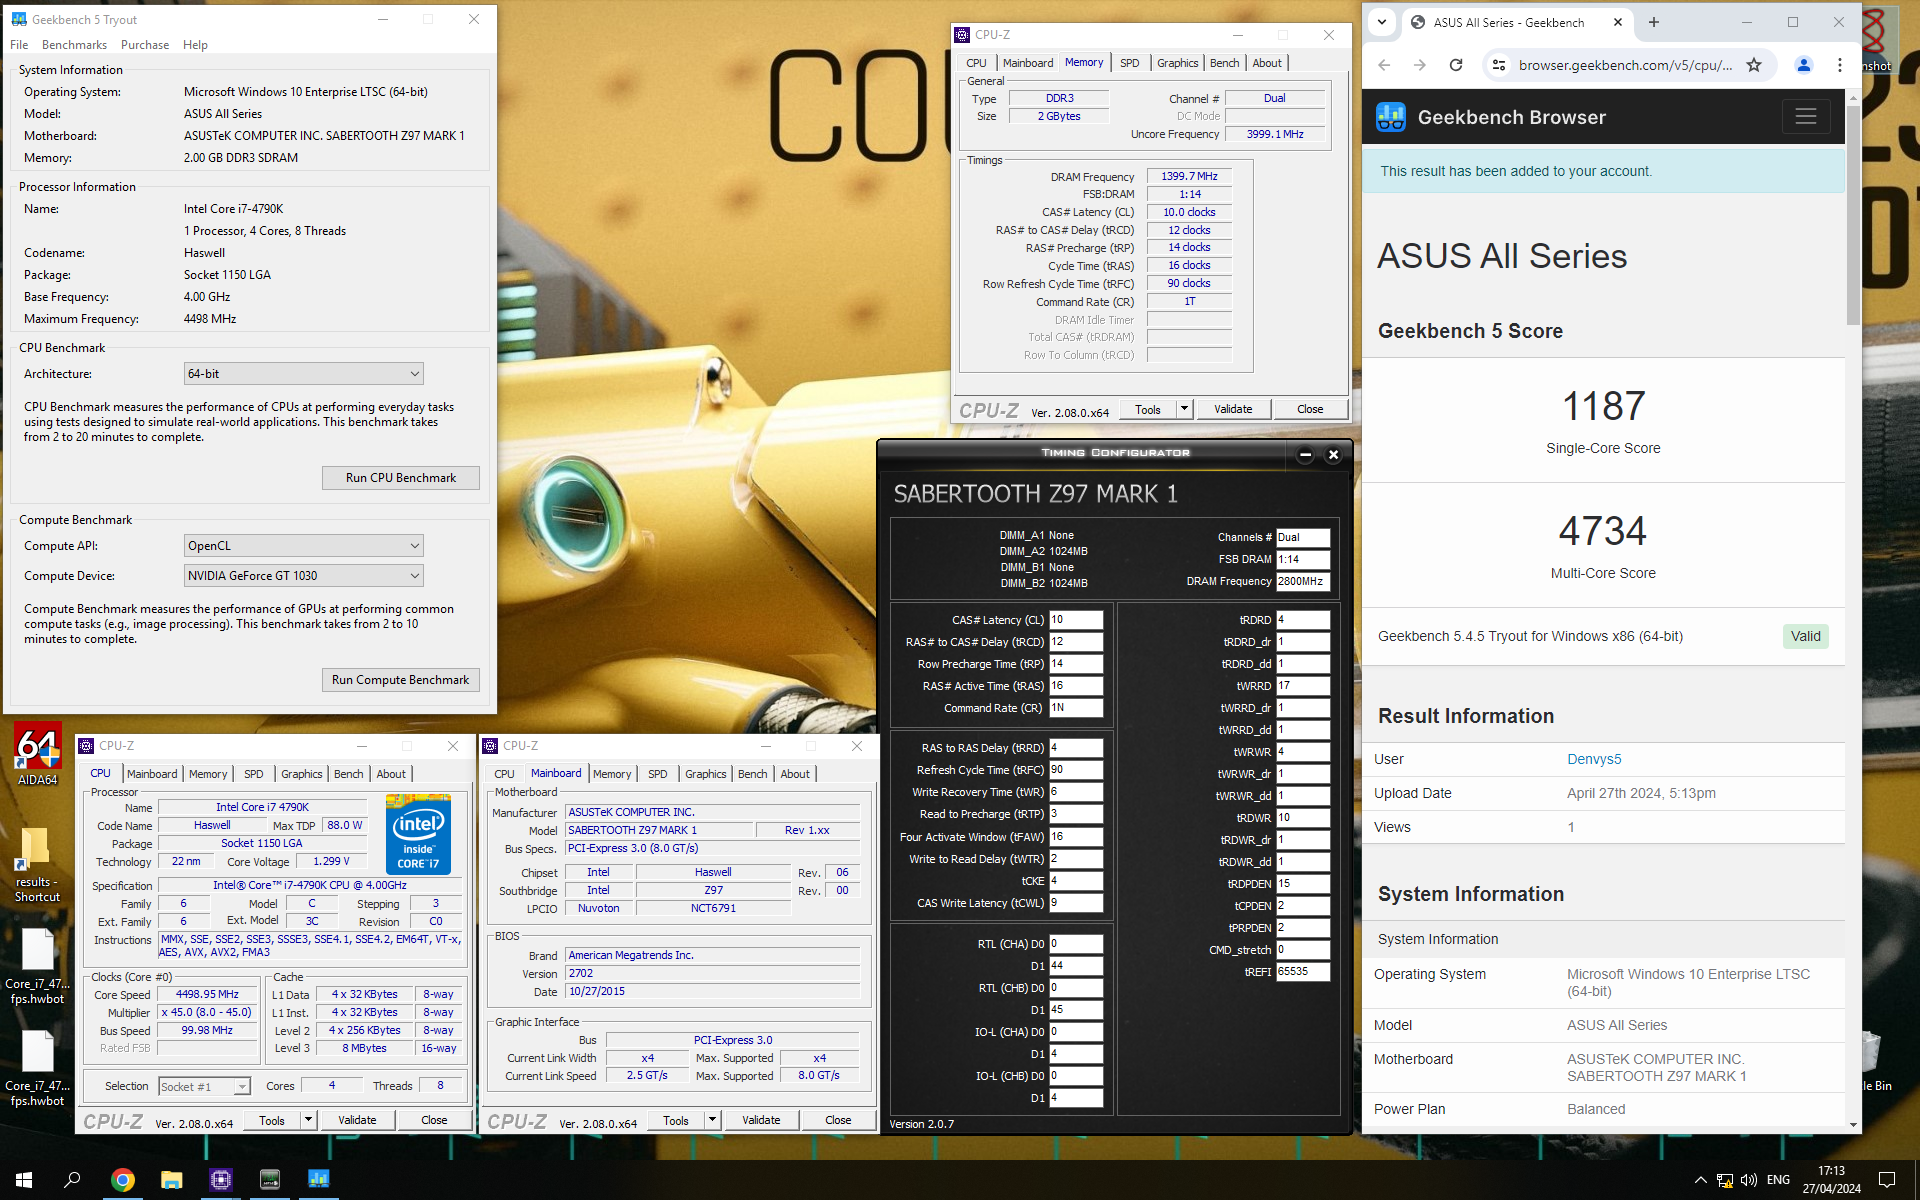Click Geekbench taskbar icon
This screenshot has width=1920, height=1200.
[319, 1180]
